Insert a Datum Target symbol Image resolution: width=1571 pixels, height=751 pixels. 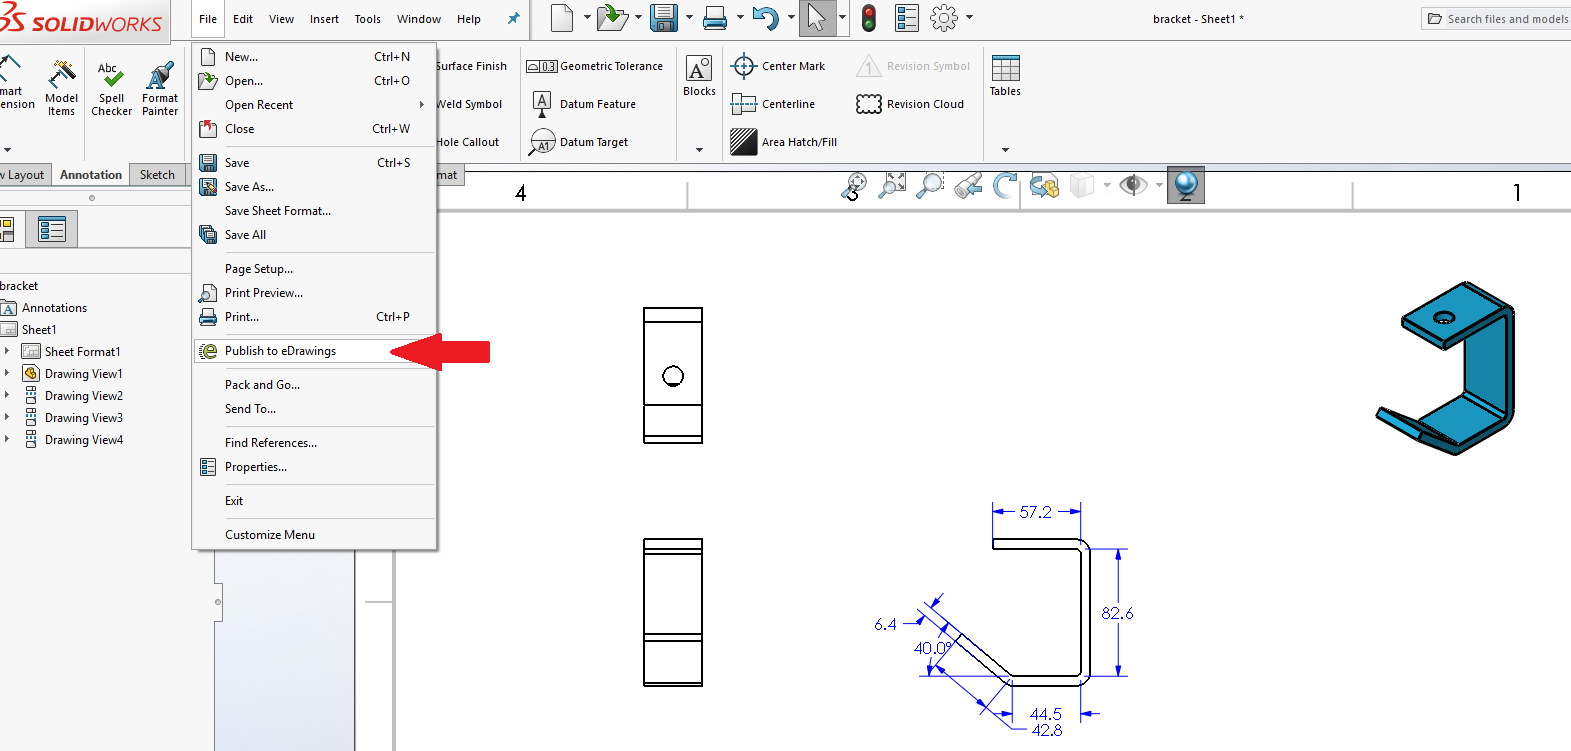tap(580, 142)
